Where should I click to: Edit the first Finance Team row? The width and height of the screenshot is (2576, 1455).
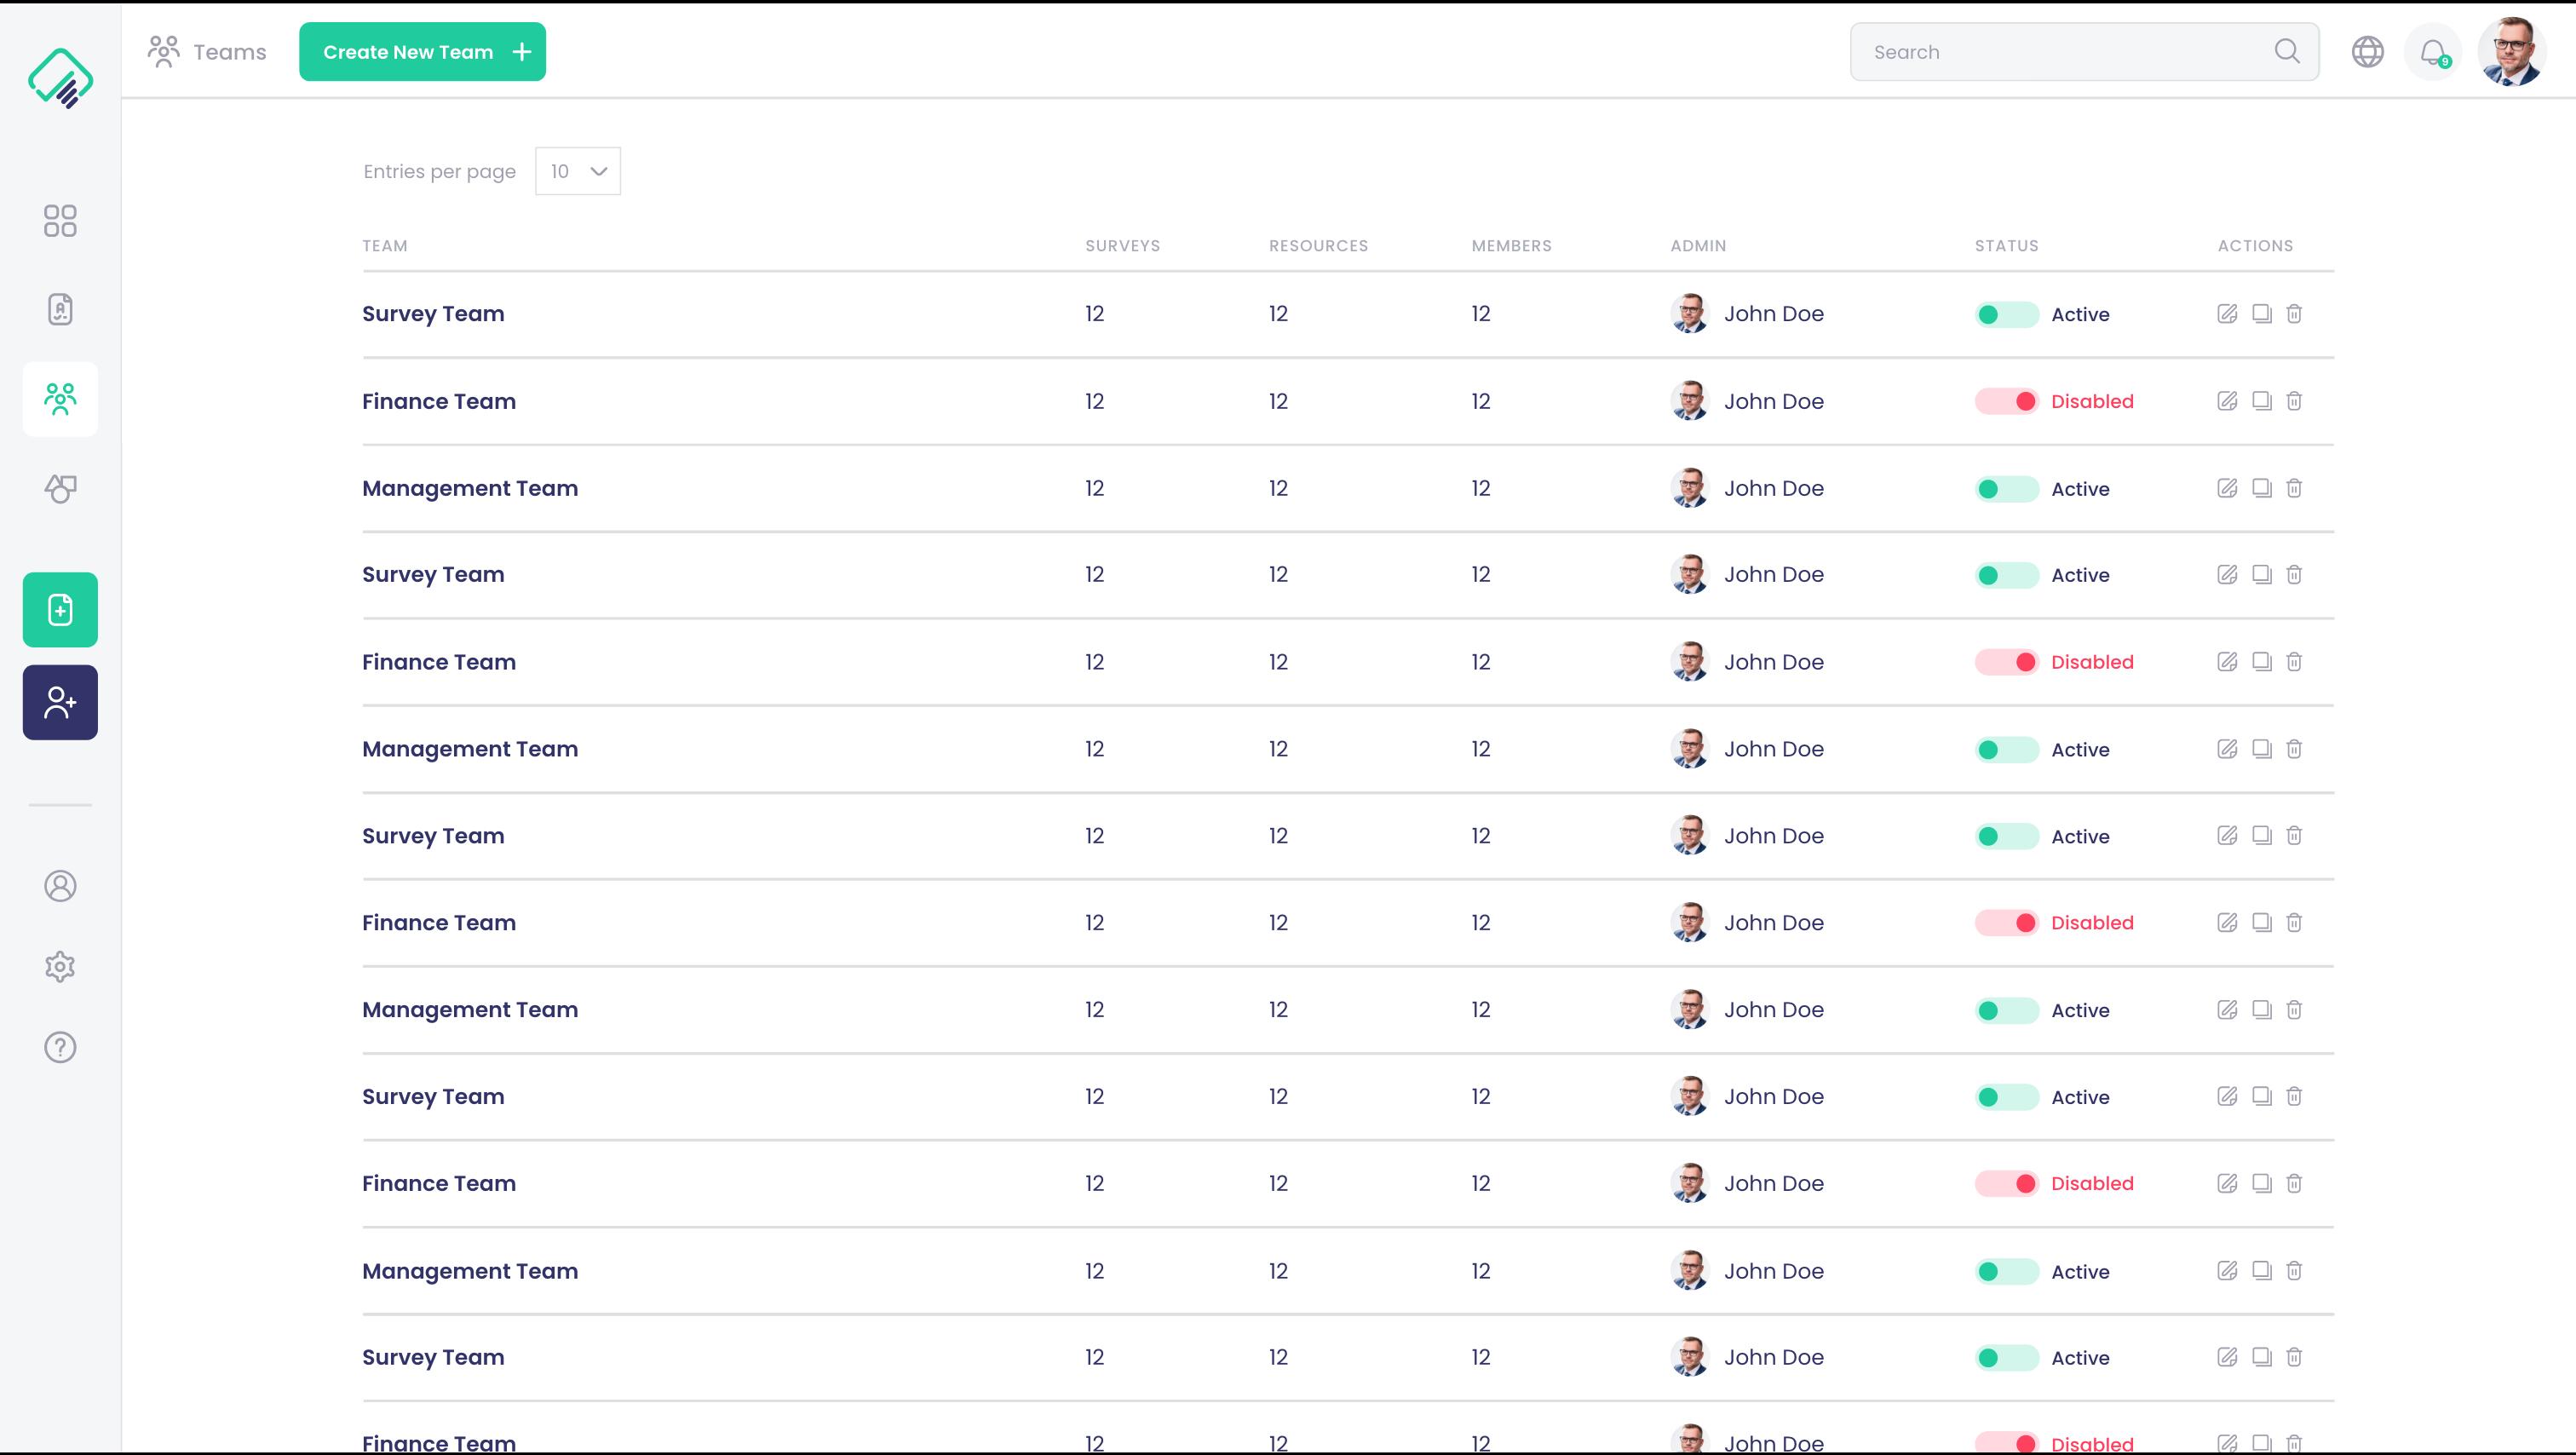click(x=2227, y=401)
